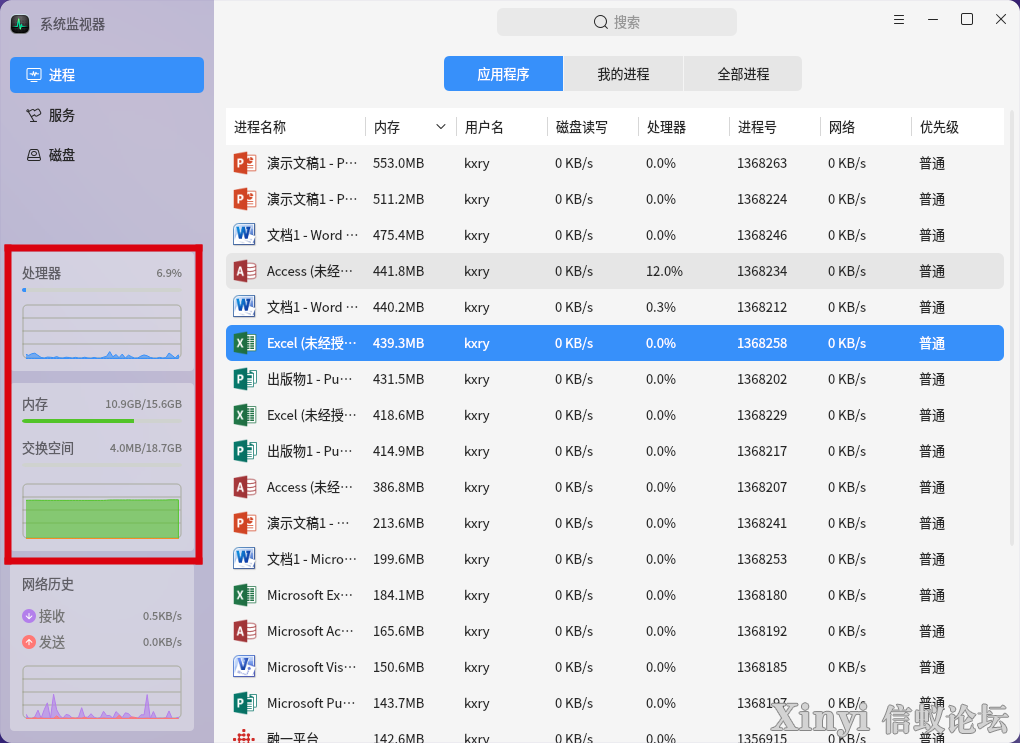The height and width of the screenshot is (743, 1020).
Task: Click Word icon of process 1368246
Action: (x=245, y=235)
